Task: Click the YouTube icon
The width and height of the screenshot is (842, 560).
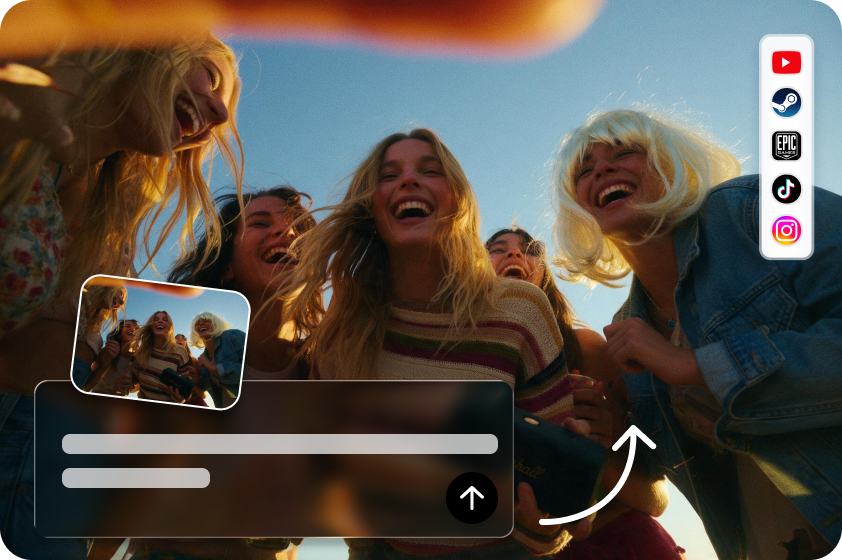Action: coord(786,62)
